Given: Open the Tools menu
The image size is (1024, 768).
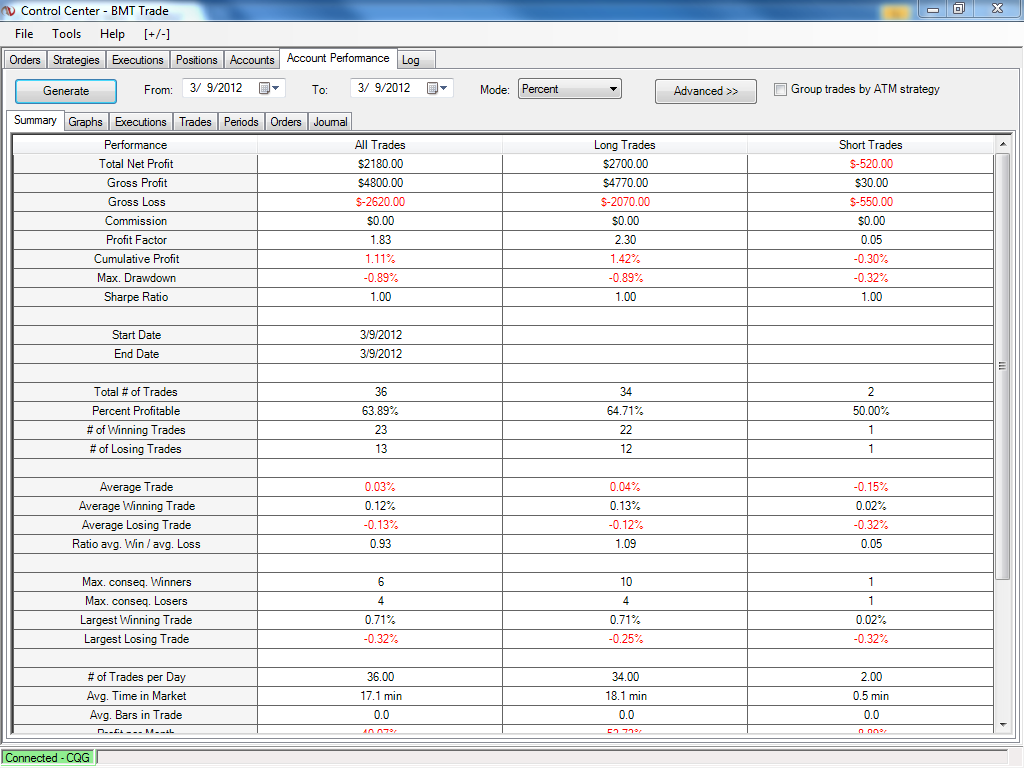Looking at the screenshot, I should coord(67,34).
